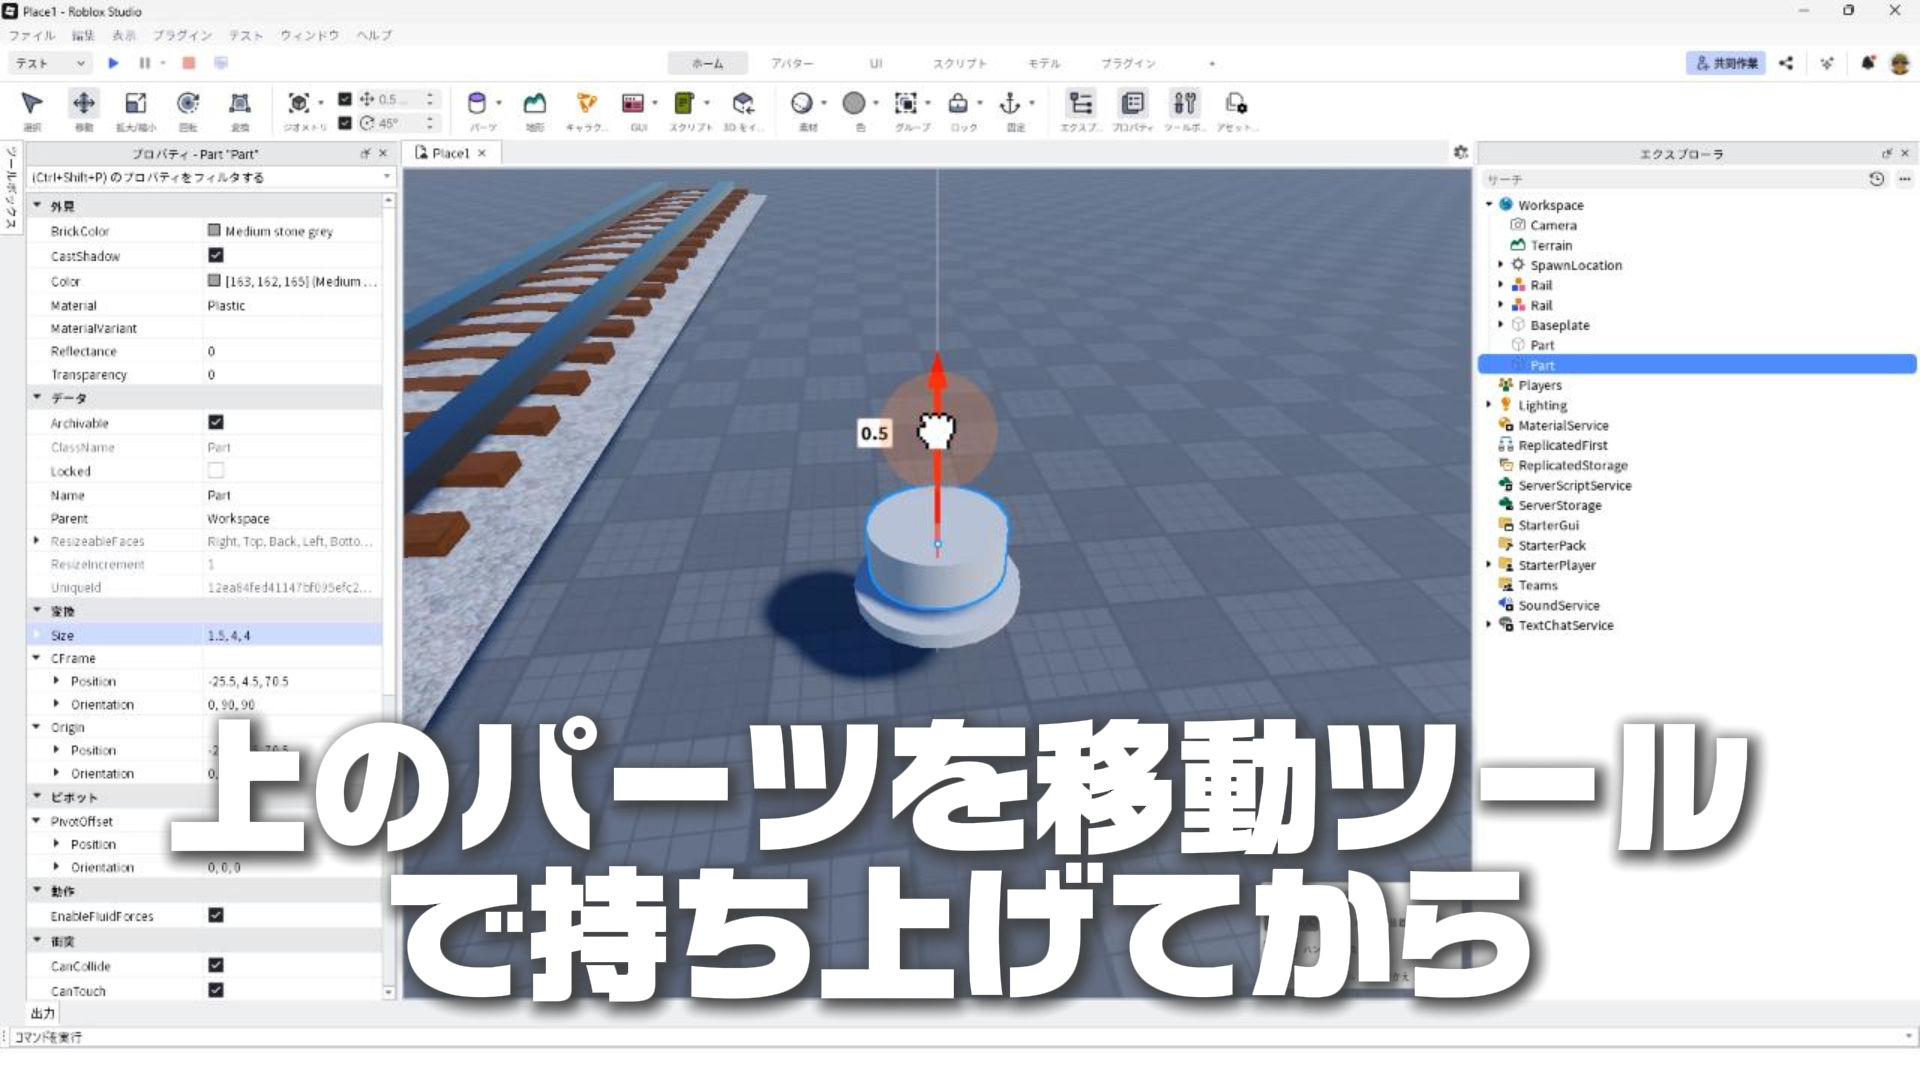Click the Lock tool icon
Viewport: 1920px width, 1080px height.
click(958, 104)
